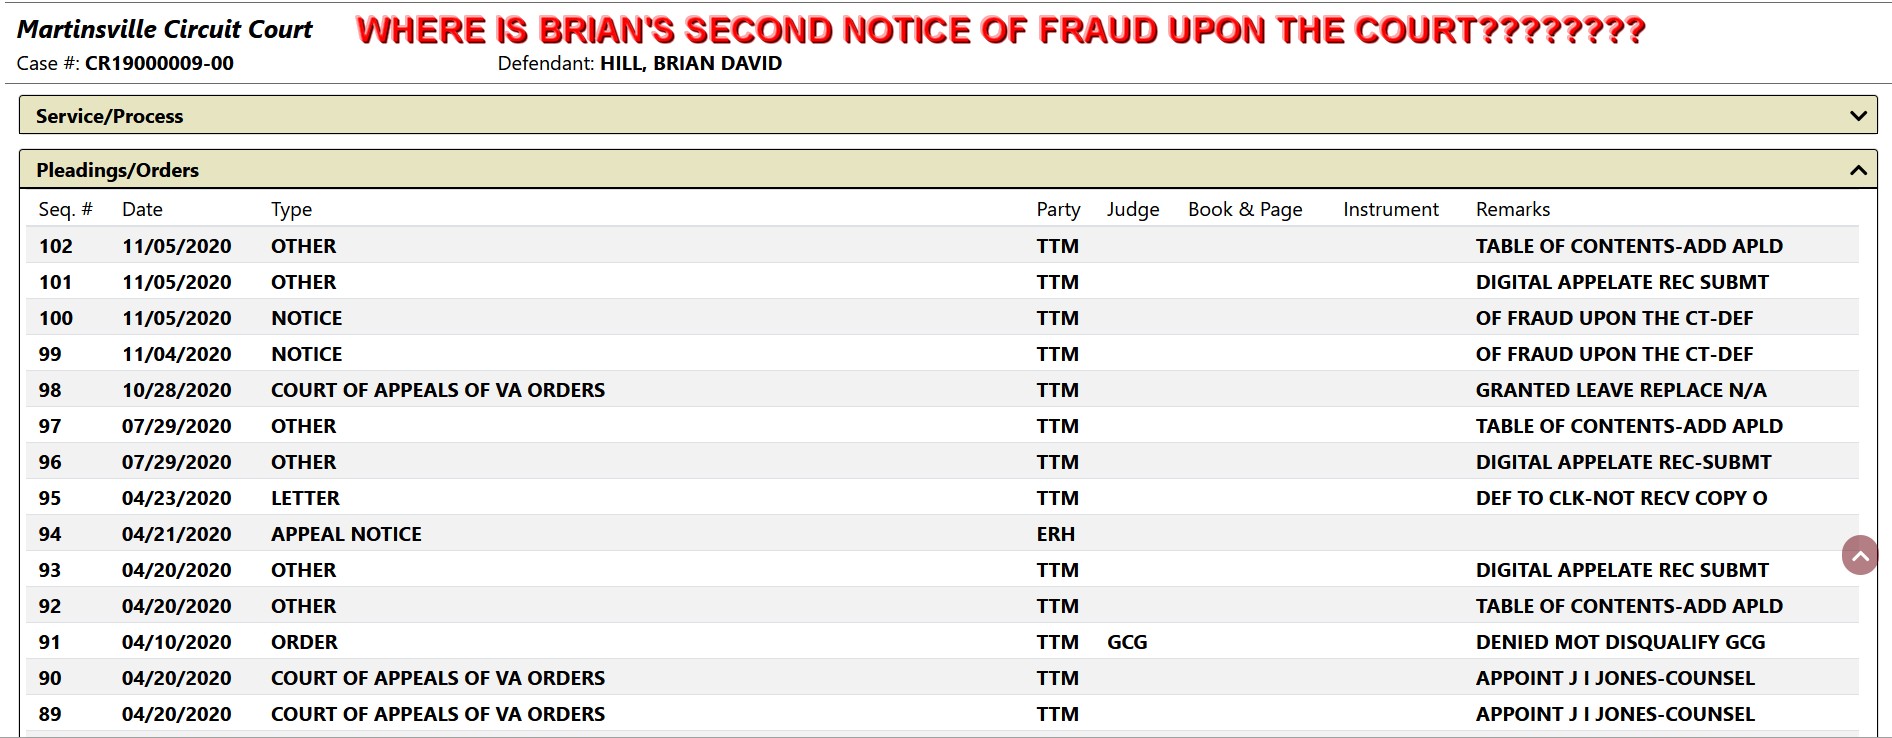Click row 102 TABLE OF CONTENTS-ADD APLD remark

pyautogui.click(x=1629, y=246)
